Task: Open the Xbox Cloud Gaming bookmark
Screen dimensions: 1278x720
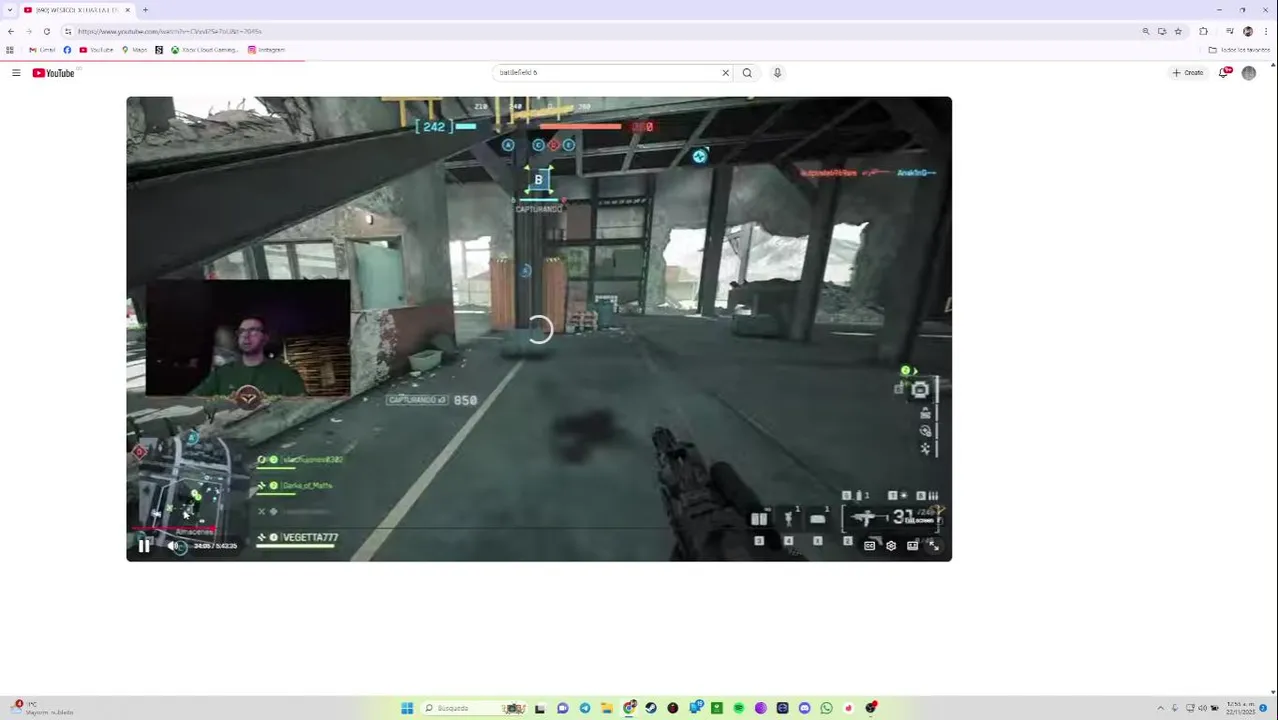Action: [x=204, y=50]
